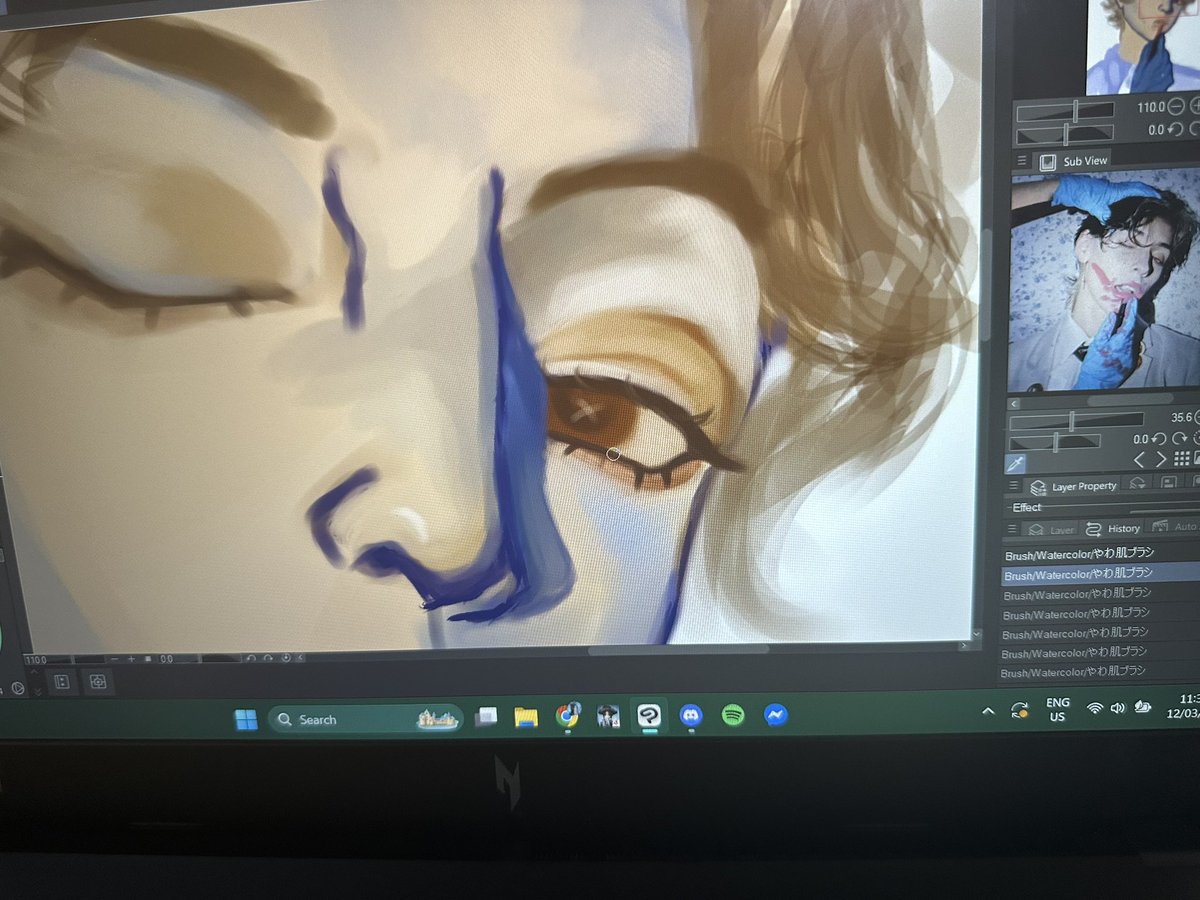Open the Windows Start menu

(246, 719)
